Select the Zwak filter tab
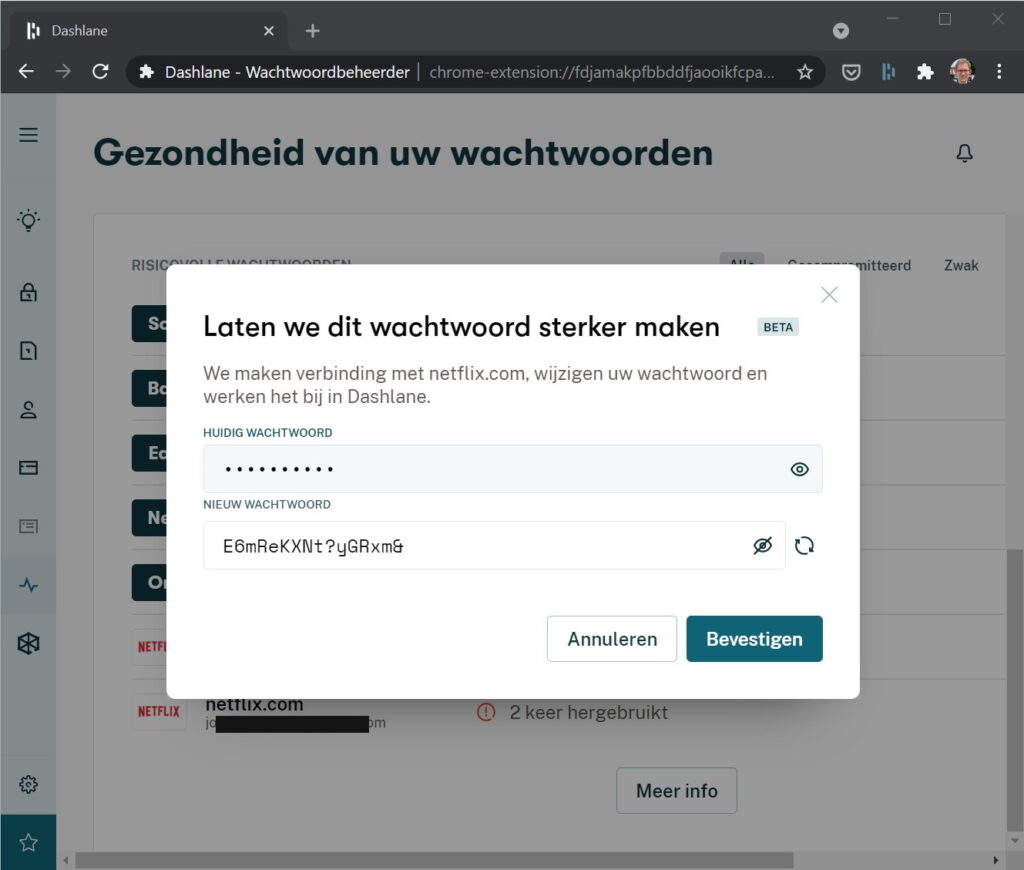Image resolution: width=1024 pixels, height=870 pixels. 961,265
